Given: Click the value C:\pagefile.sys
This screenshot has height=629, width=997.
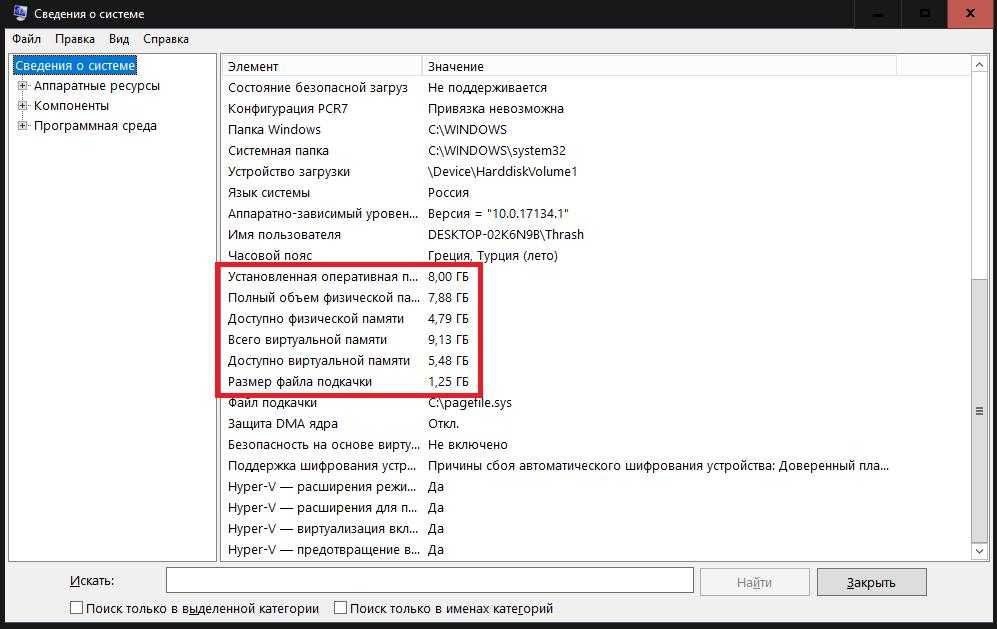Looking at the screenshot, I should click(470, 403).
